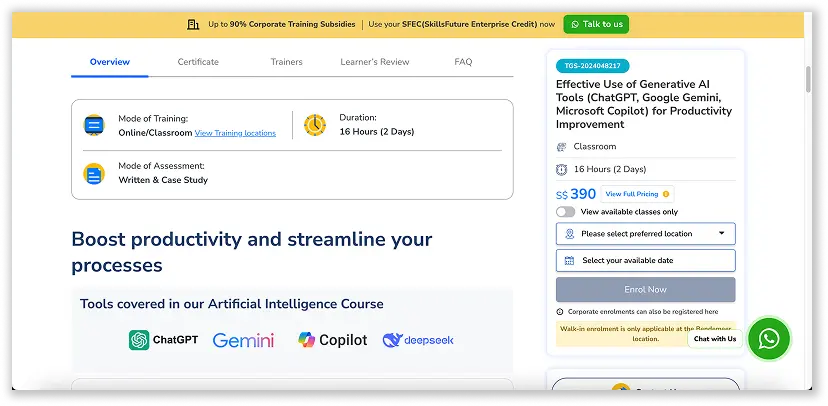828x406 pixels.
Task: Click Tools covered in our Artificial Intelligence Course
Action: (232, 304)
